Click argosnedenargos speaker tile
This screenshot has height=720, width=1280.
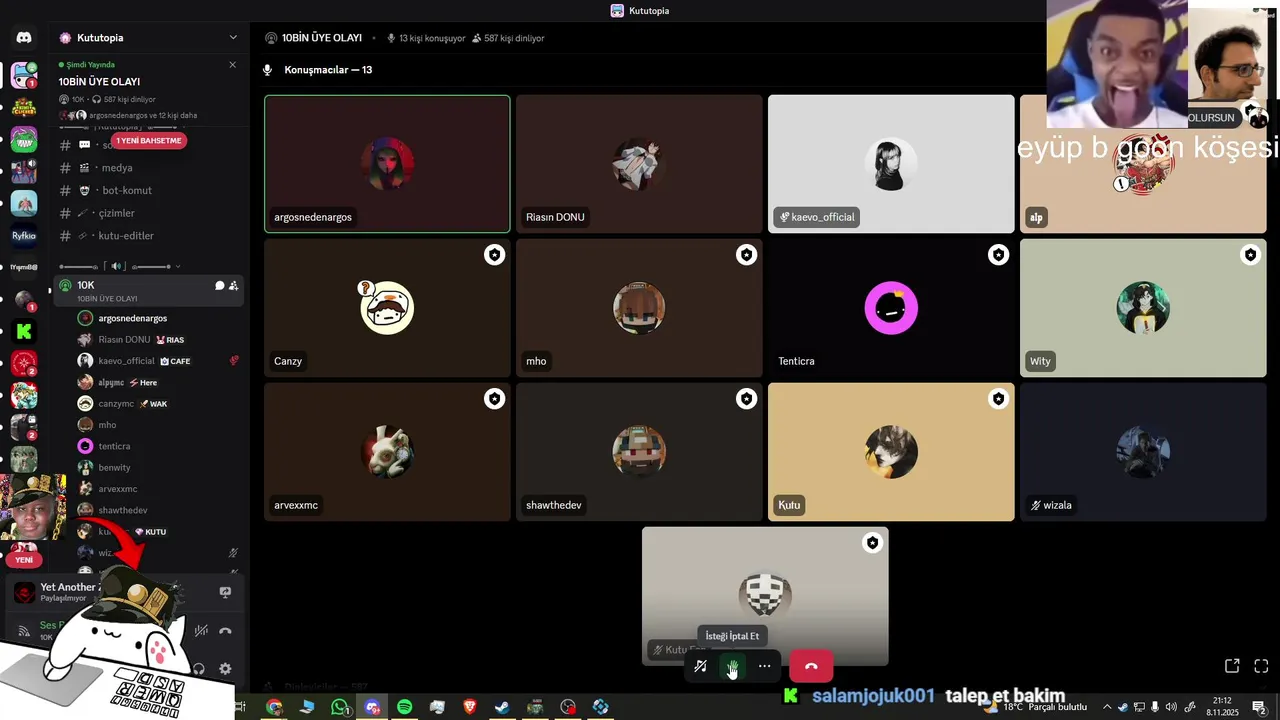coord(387,164)
